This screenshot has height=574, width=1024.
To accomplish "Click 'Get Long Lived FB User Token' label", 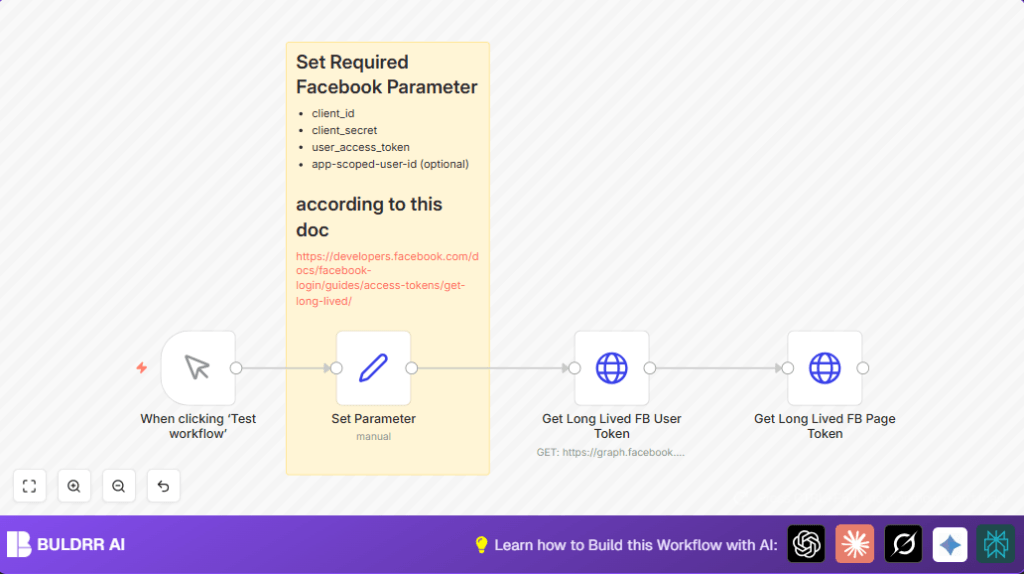I will (x=612, y=426).
